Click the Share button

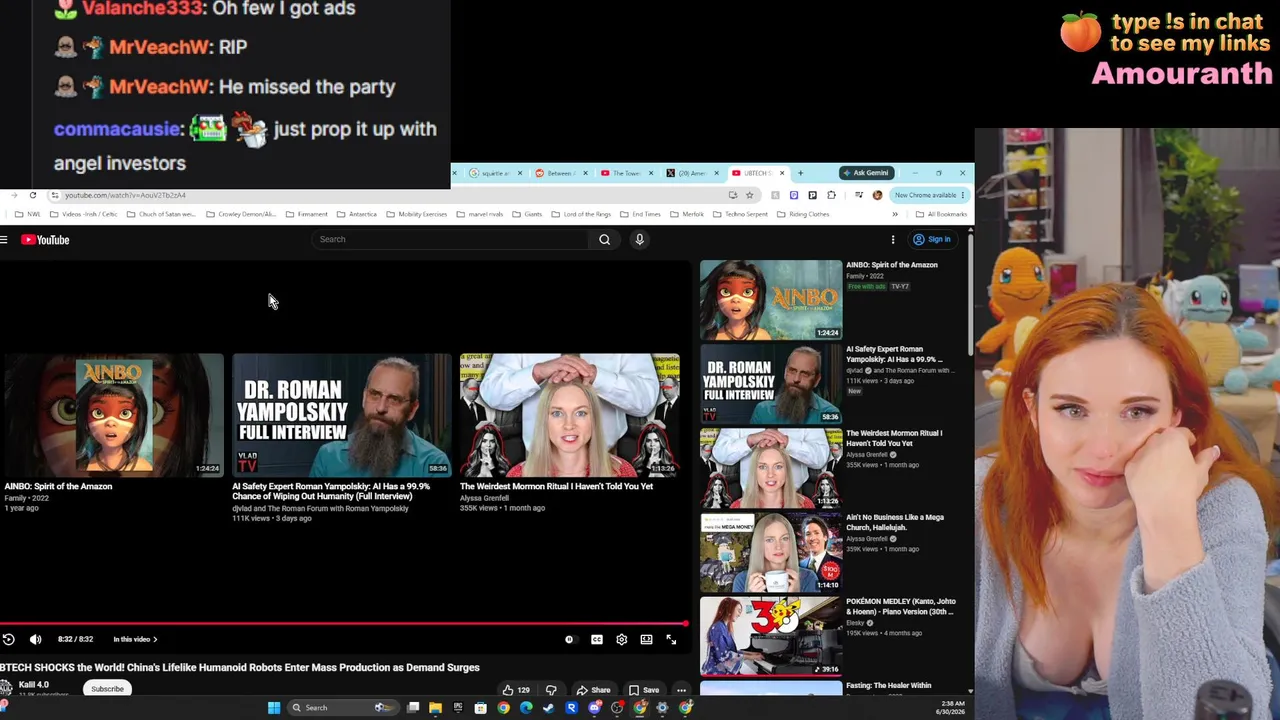coord(592,690)
